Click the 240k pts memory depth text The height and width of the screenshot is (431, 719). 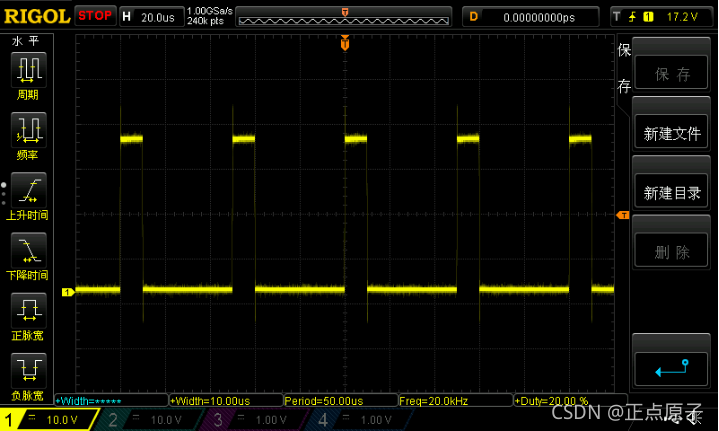(x=205, y=21)
